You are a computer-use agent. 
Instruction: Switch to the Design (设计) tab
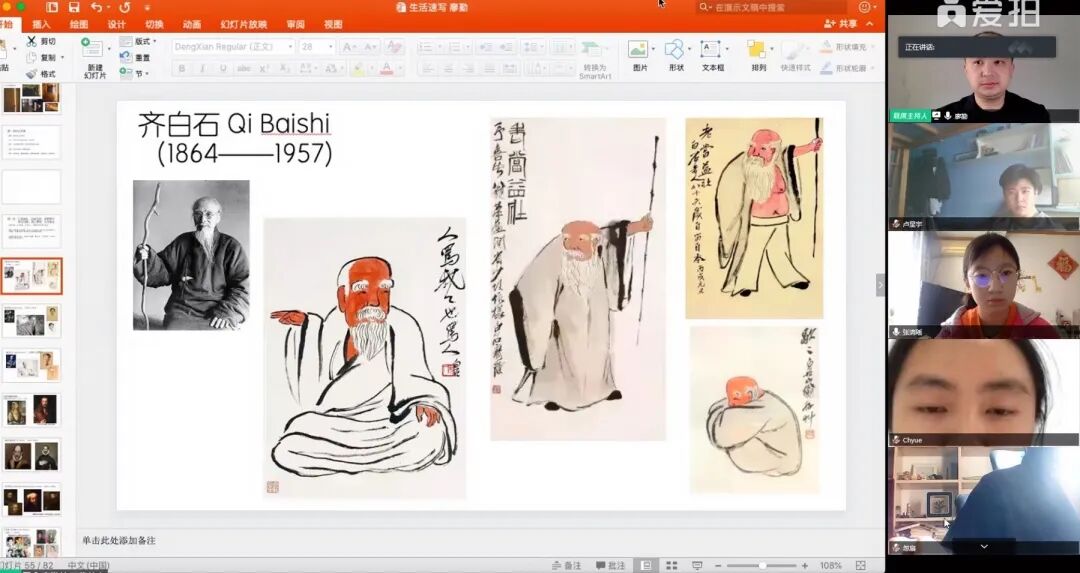pyautogui.click(x=116, y=24)
